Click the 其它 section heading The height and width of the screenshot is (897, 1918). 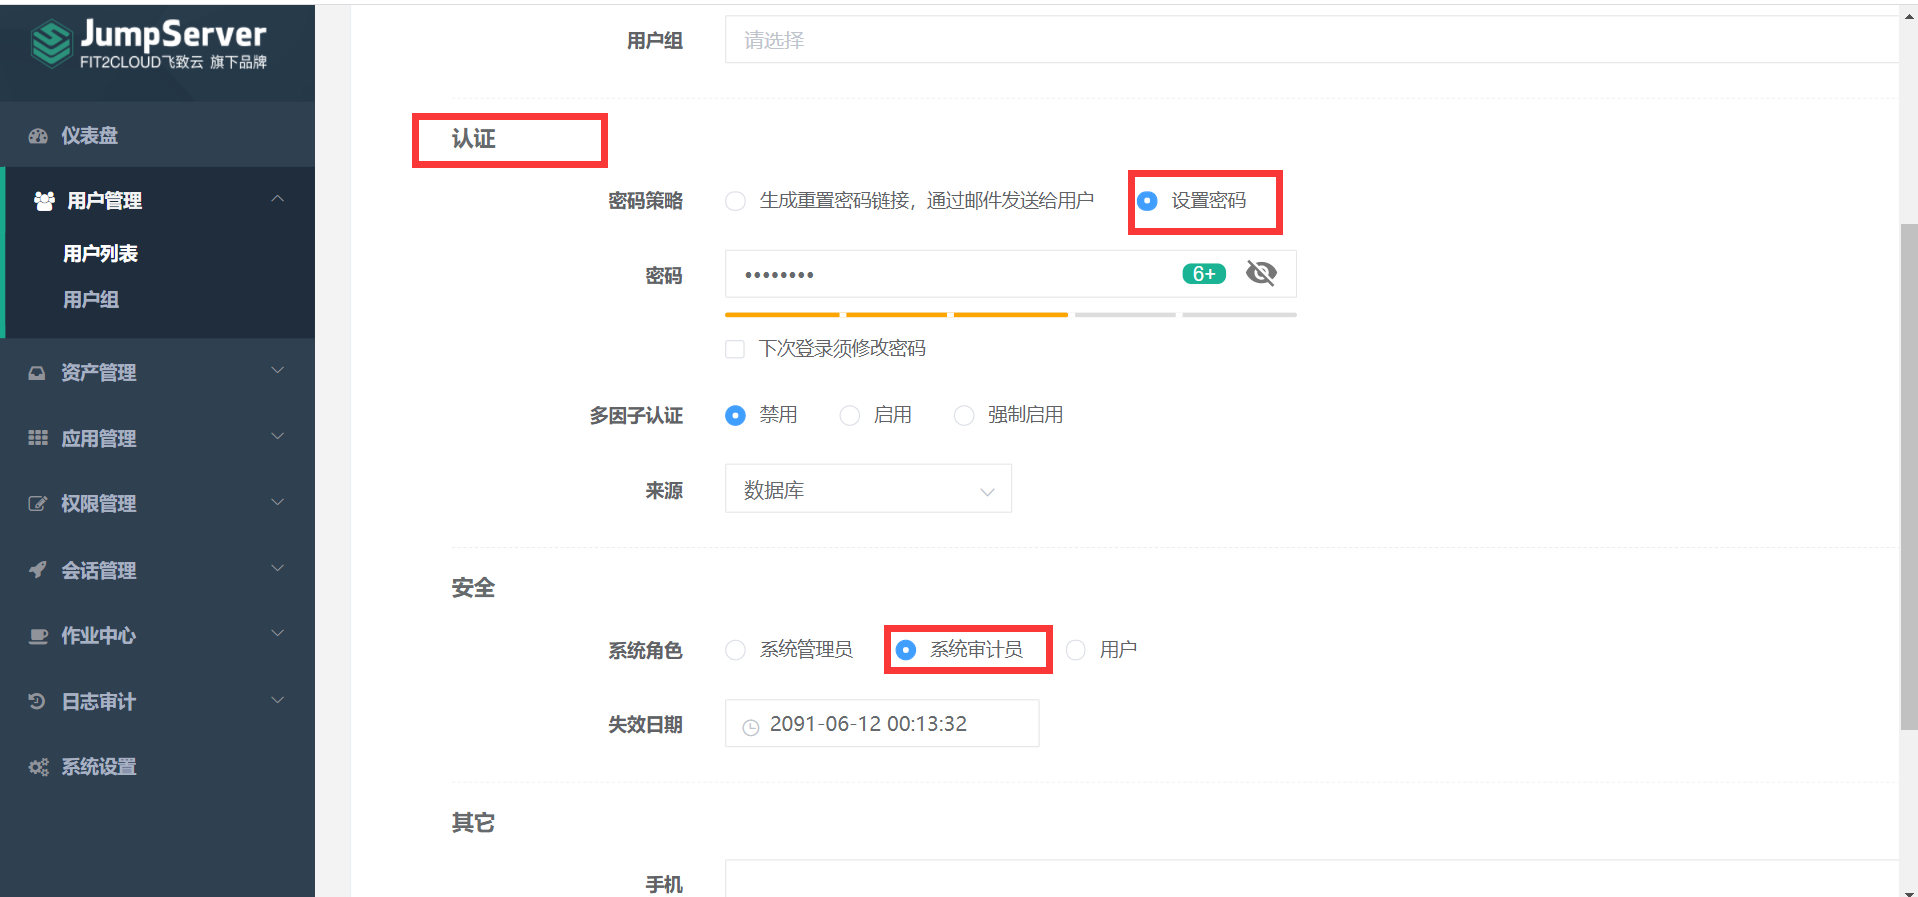(473, 823)
